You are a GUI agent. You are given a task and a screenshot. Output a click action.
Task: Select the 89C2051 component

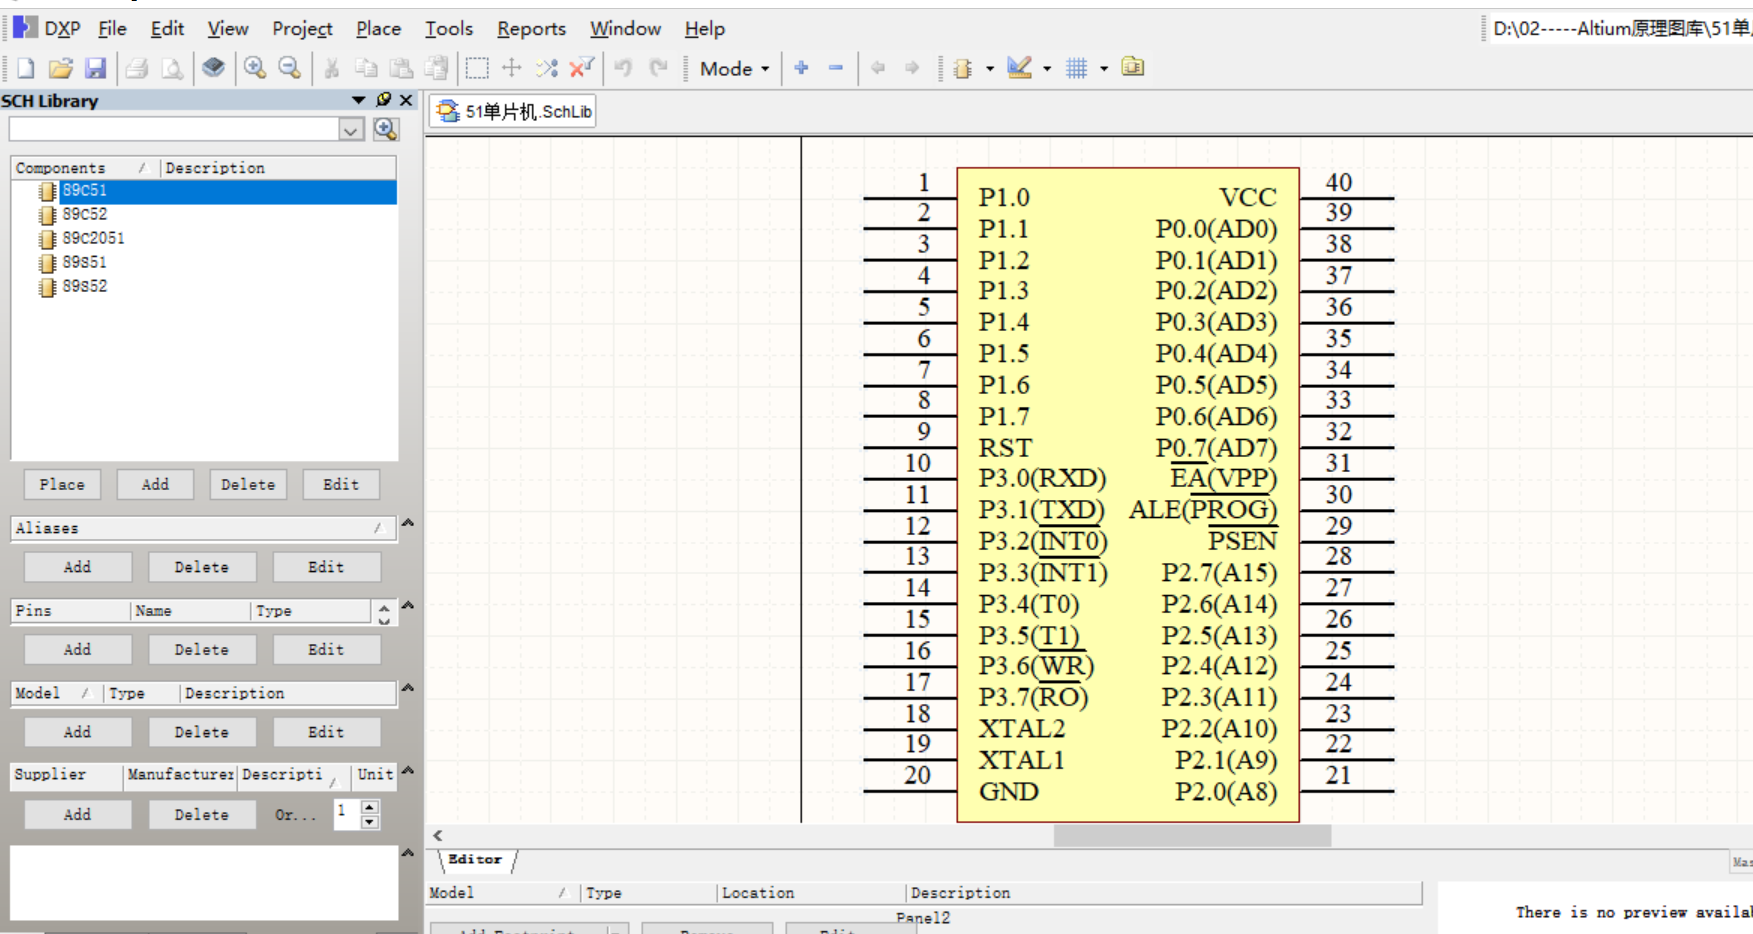coord(93,238)
